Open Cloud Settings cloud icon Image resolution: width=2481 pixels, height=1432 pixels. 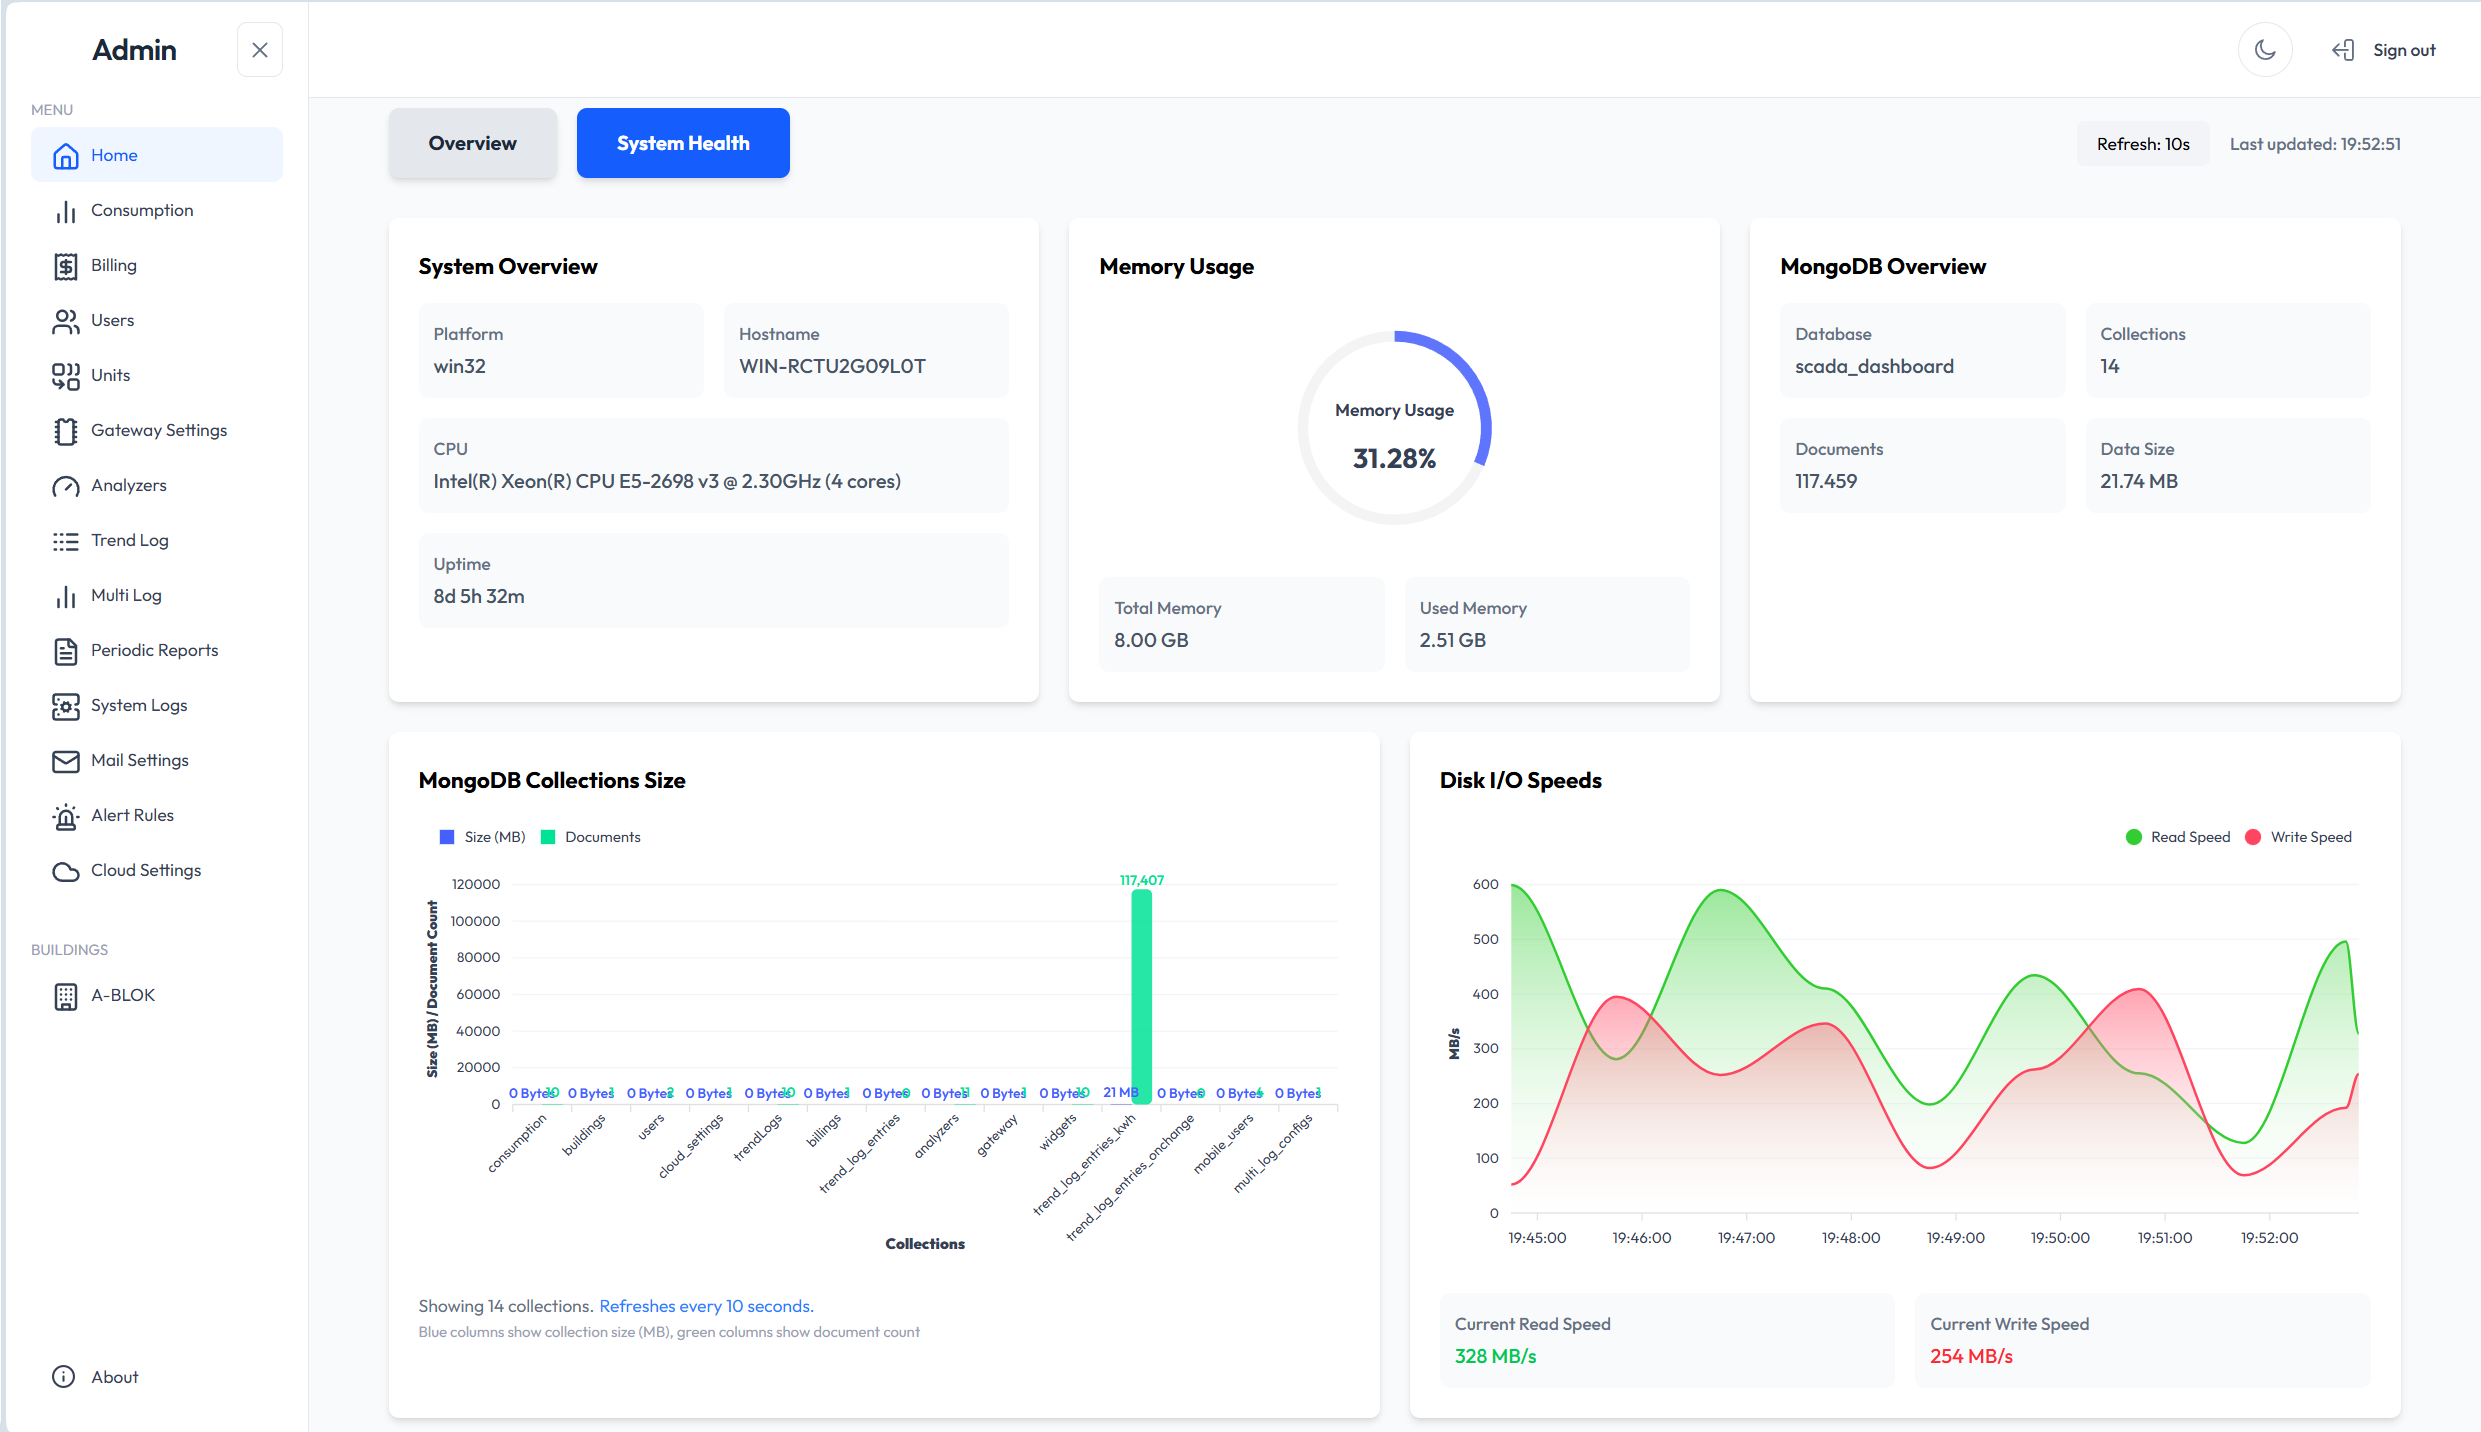pyautogui.click(x=65, y=871)
